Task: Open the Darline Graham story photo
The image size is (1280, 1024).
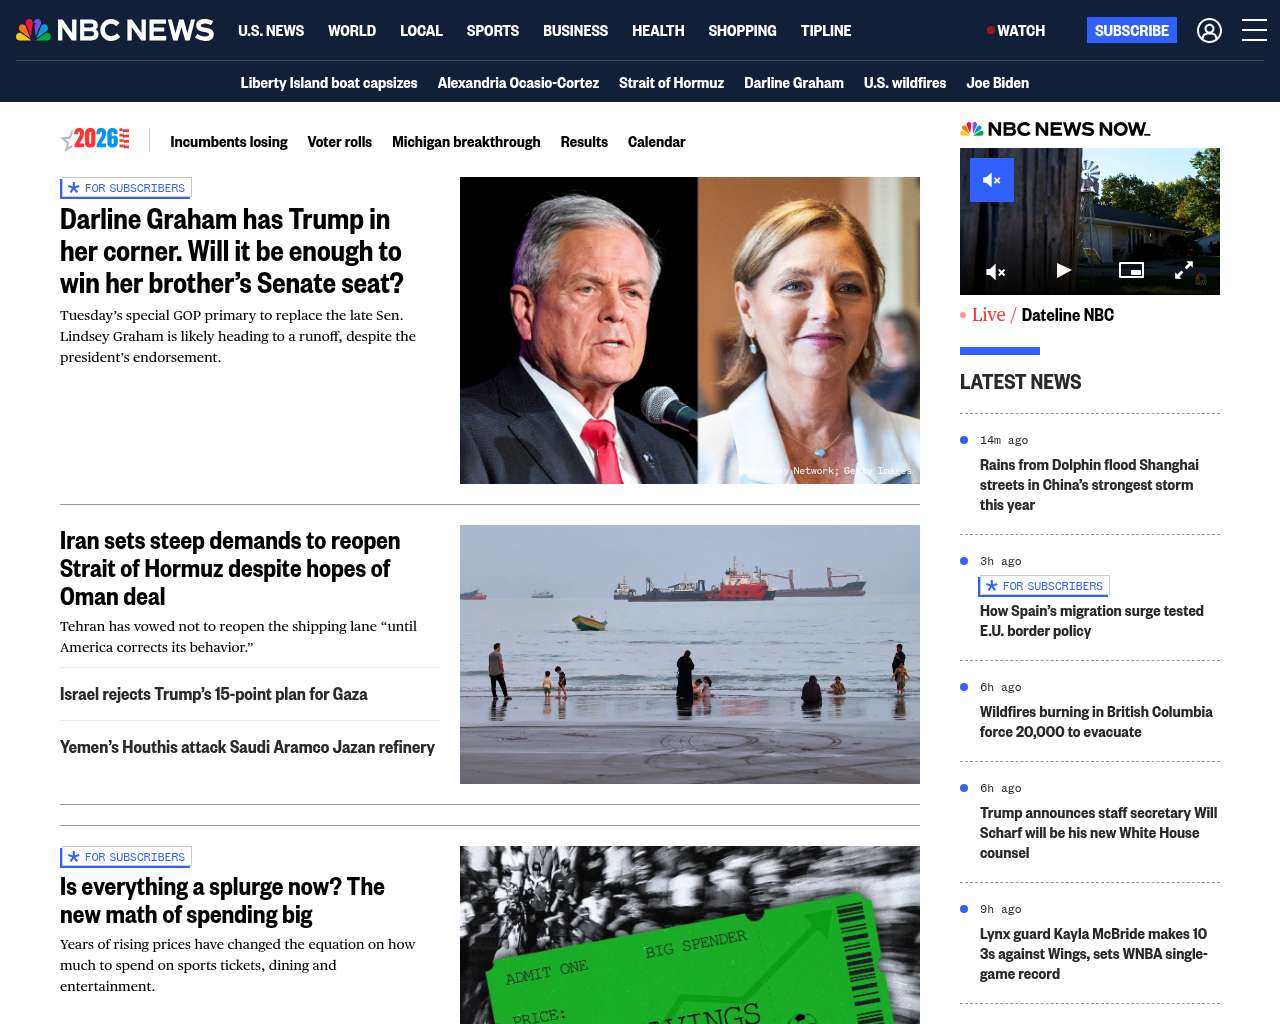Action: coord(690,330)
